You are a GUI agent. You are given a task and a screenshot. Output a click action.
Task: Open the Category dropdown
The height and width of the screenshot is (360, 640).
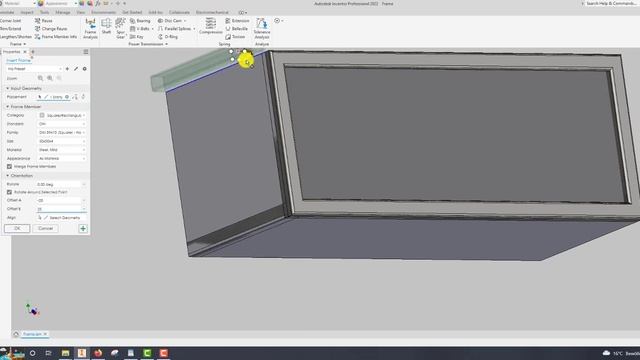click(x=62, y=116)
